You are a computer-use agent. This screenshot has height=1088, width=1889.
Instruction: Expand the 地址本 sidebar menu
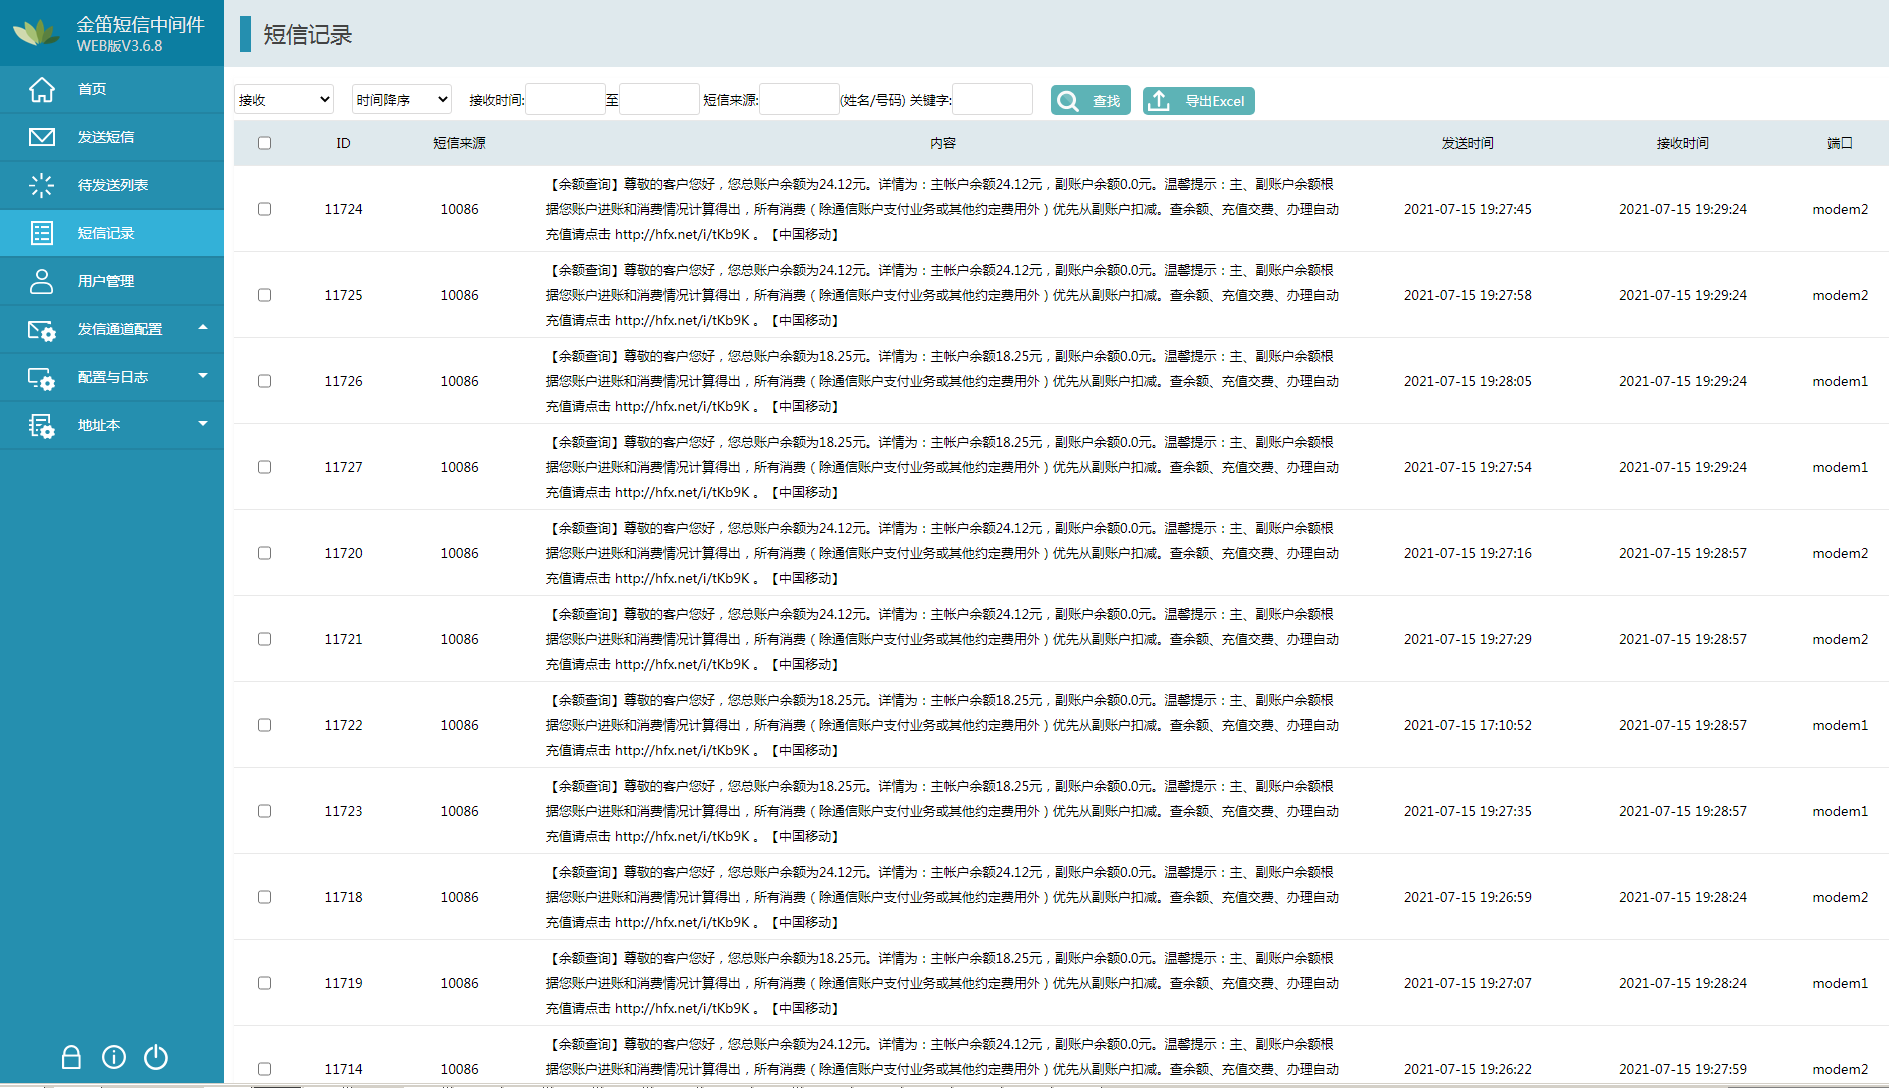(x=112, y=425)
